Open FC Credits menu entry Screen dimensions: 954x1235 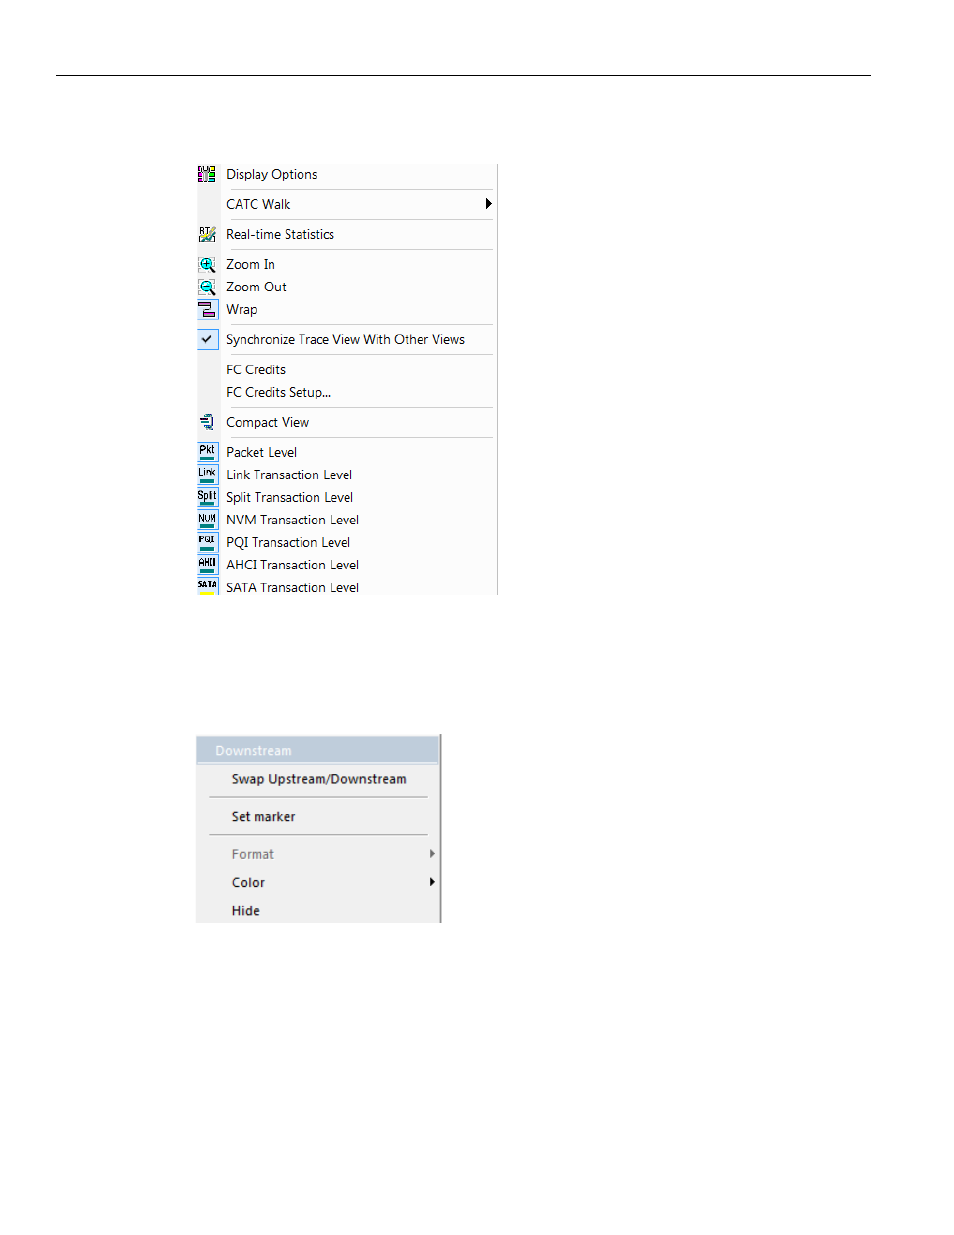(x=256, y=369)
